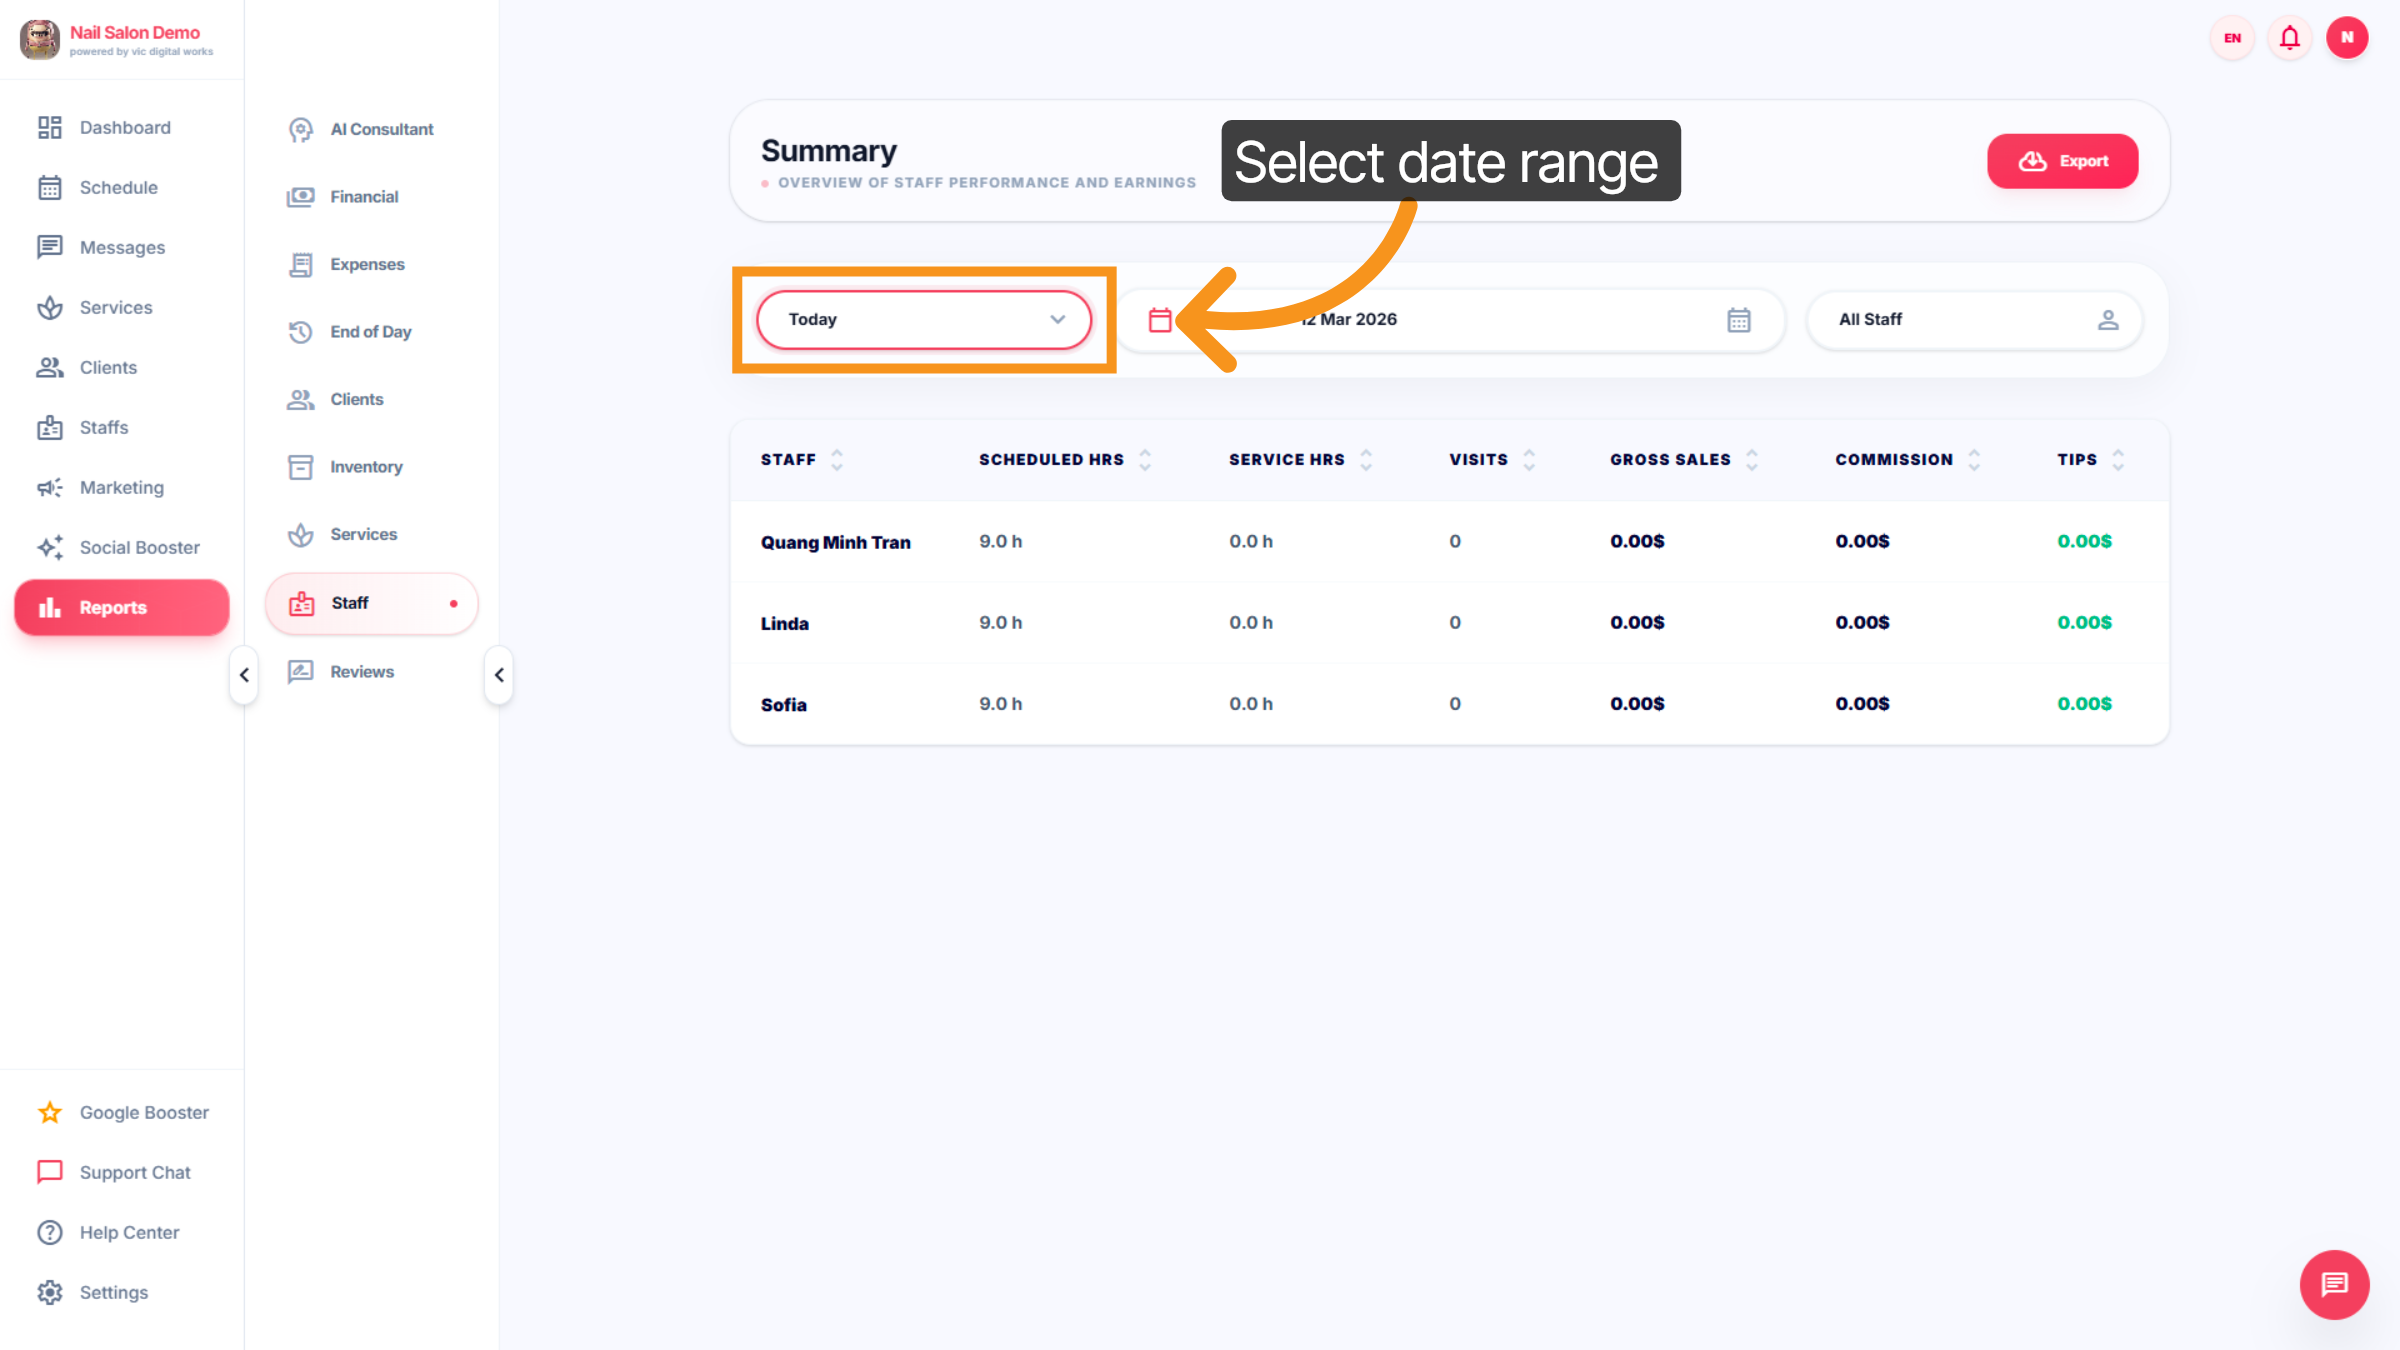Click the notification bell icon
This screenshot has height=1350, width=2400.
click(2289, 37)
